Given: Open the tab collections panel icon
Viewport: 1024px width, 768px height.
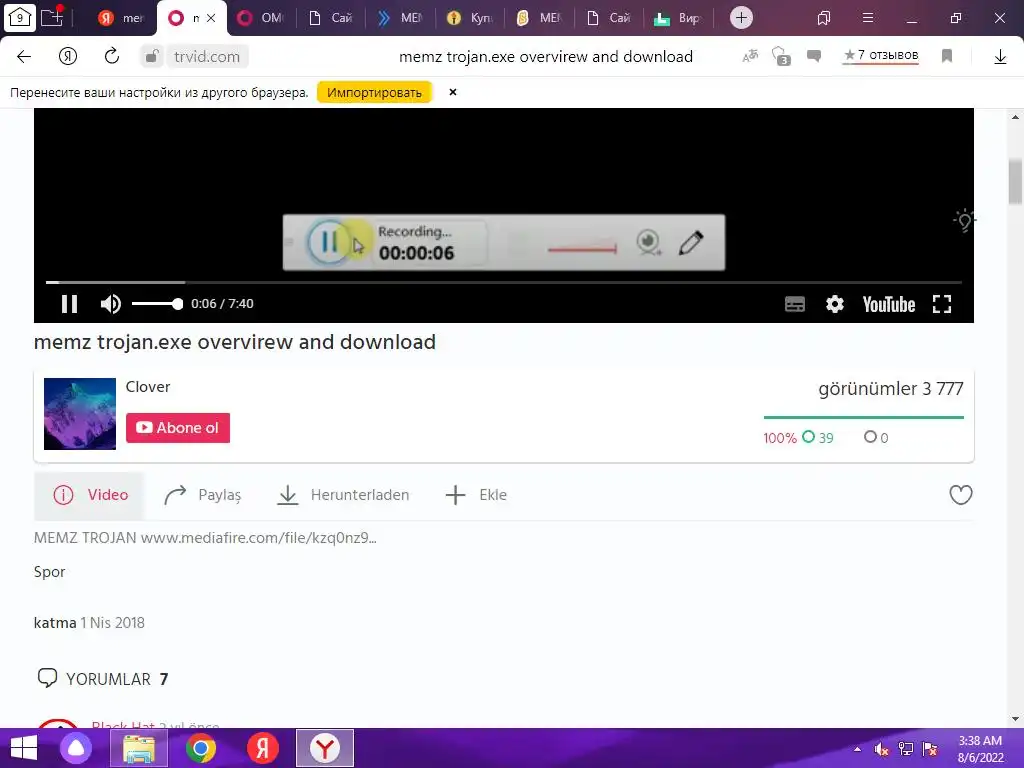Looking at the screenshot, I should (x=824, y=18).
